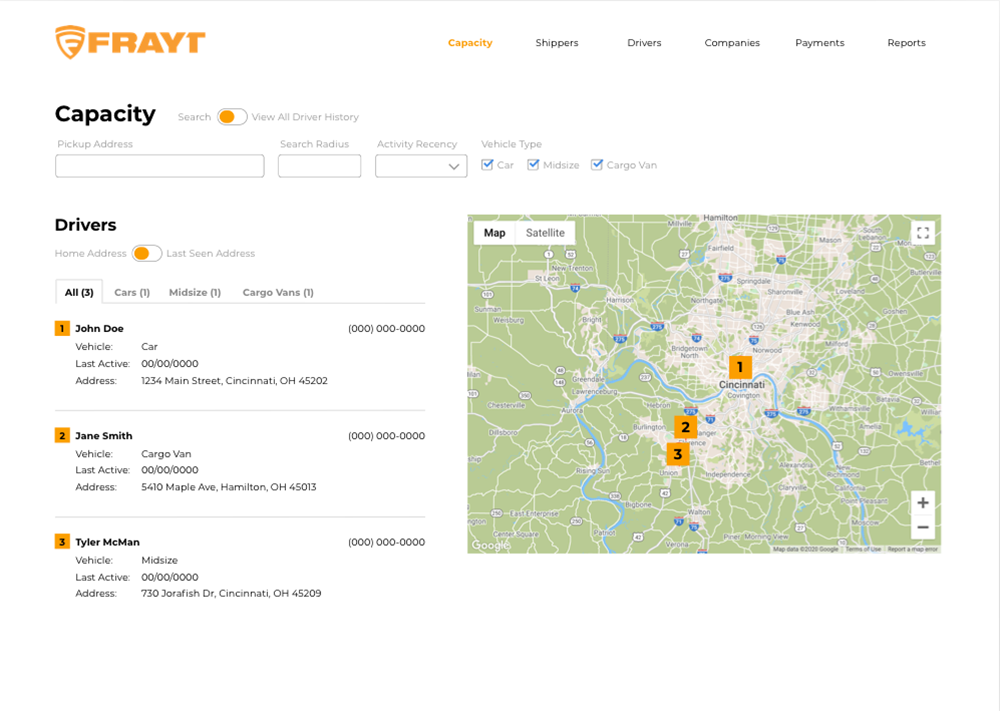Switch to the Cars (1) tab
This screenshot has height=711, width=1000.
[x=132, y=292]
